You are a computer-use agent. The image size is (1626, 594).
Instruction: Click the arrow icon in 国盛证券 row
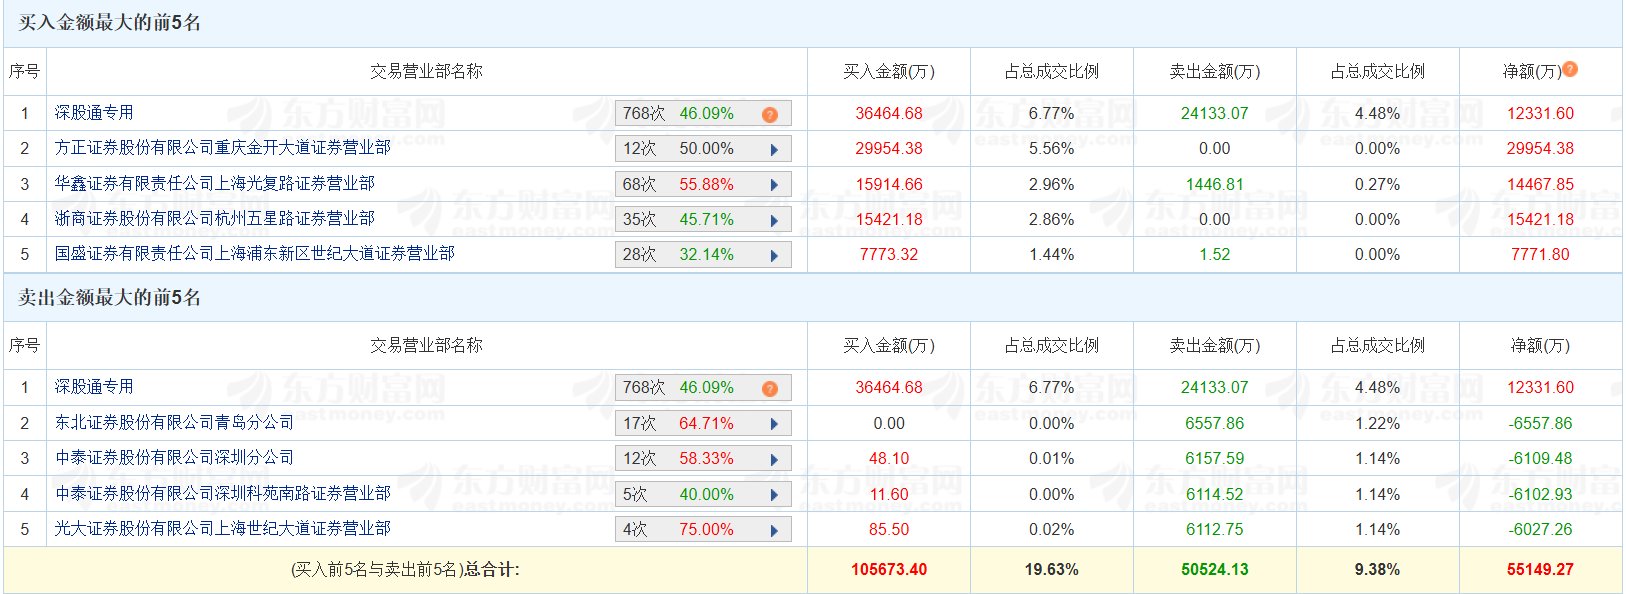click(774, 256)
